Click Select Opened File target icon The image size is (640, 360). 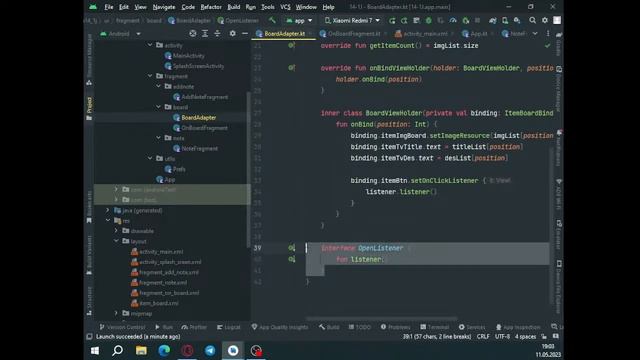point(193,33)
